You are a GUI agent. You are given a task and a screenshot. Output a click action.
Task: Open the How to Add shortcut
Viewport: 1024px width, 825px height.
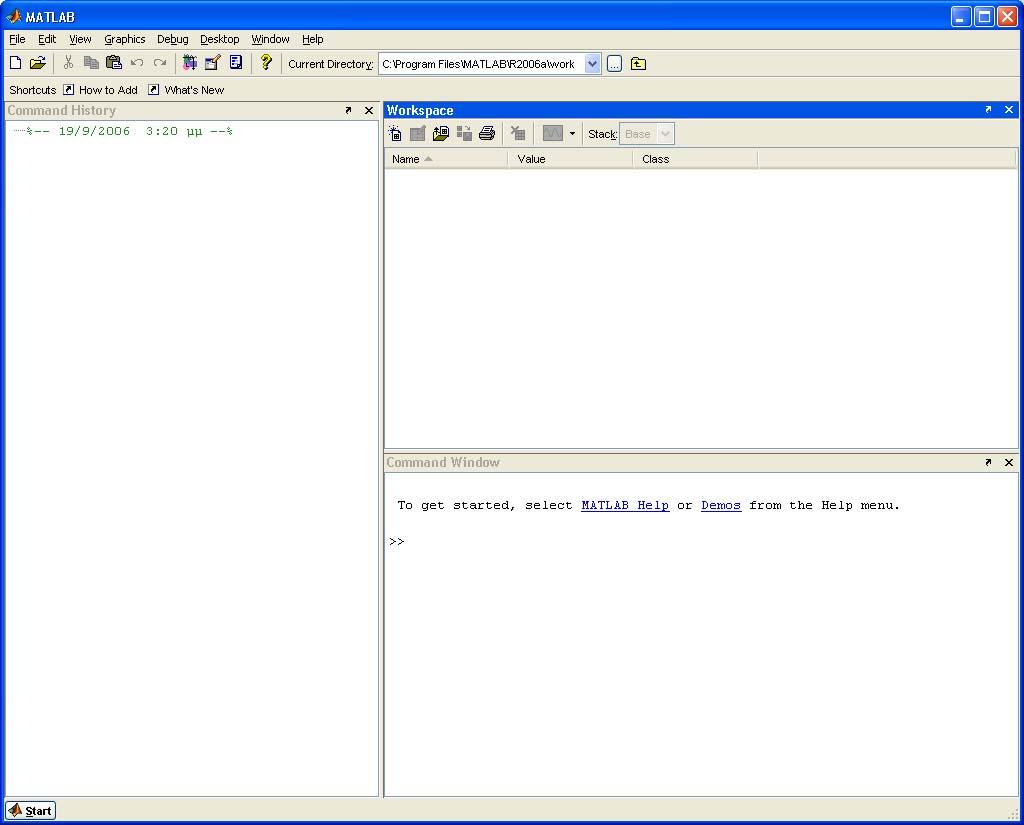coord(101,90)
